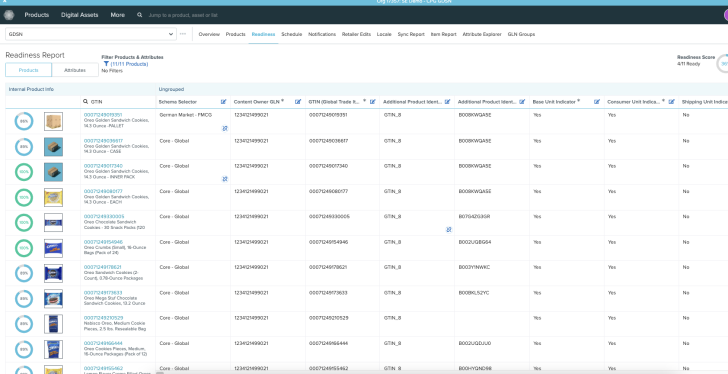Open the Item Report tab
The height and width of the screenshot is (374, 728).
[x=443, y=34]
